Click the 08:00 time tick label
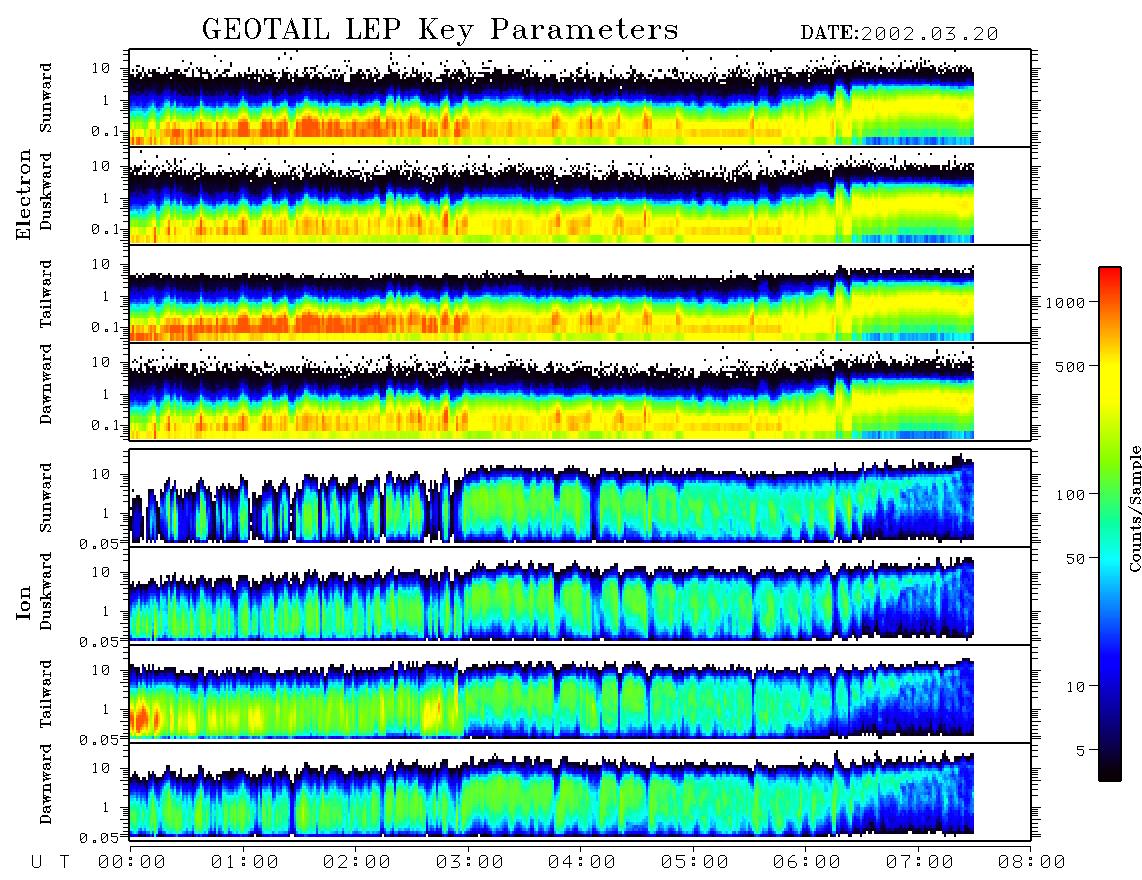1142x880 pixels. tap(1031, 862)
